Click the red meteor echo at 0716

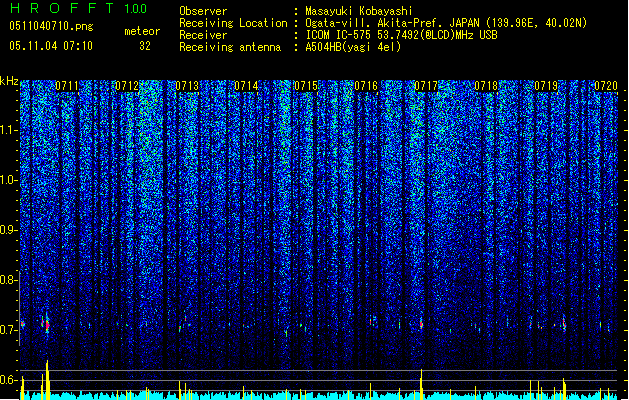(x=371, y=321)
